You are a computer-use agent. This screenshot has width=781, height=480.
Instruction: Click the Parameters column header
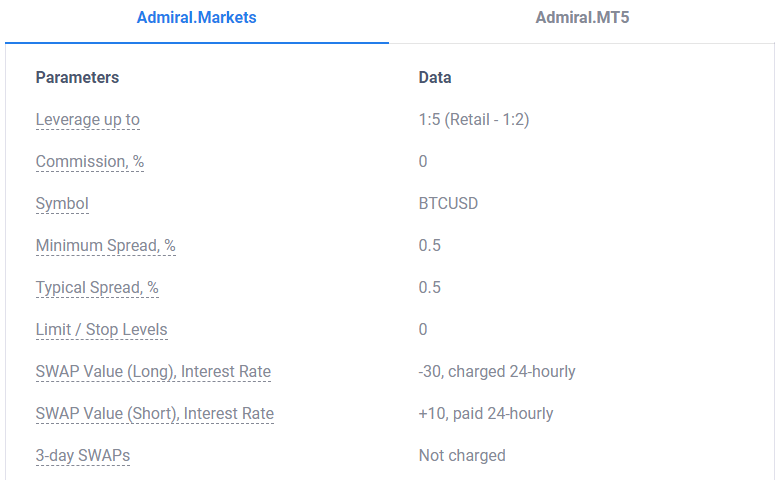point(77,78)
